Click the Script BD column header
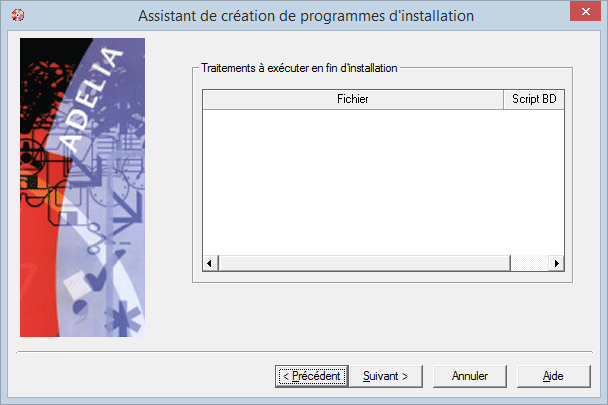608x405 pixels. pyautogui.click(x=534, y=99)
